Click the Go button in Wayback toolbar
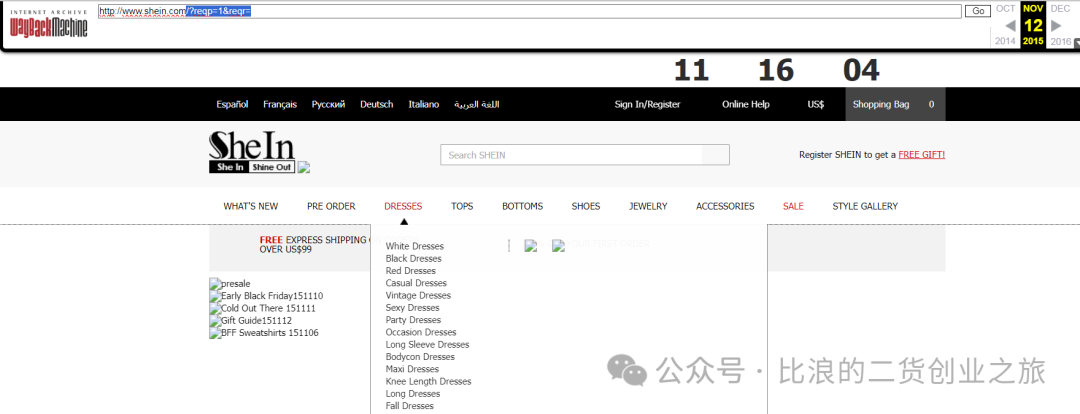 977,11
